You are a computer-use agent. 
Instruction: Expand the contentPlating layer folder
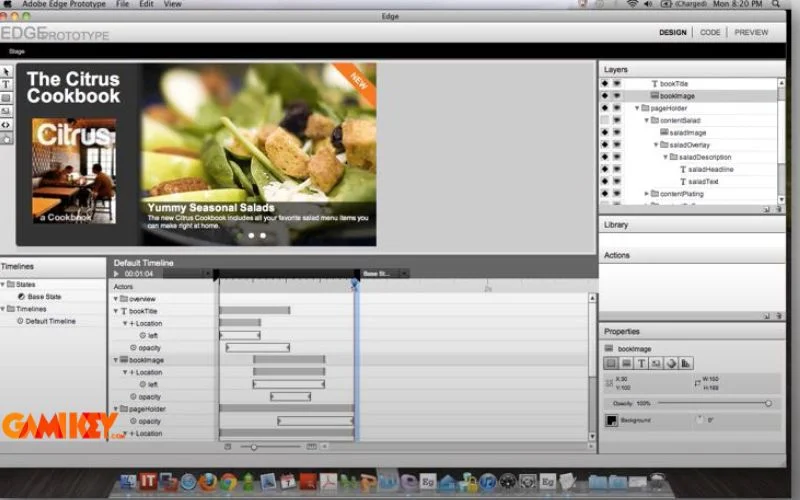(x=647, y=194)
